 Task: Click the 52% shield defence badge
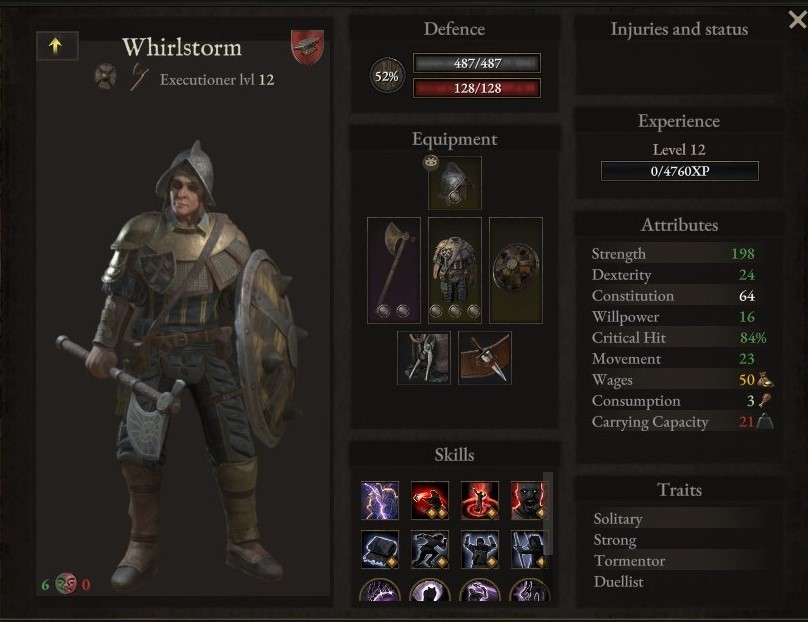(387, 76)
